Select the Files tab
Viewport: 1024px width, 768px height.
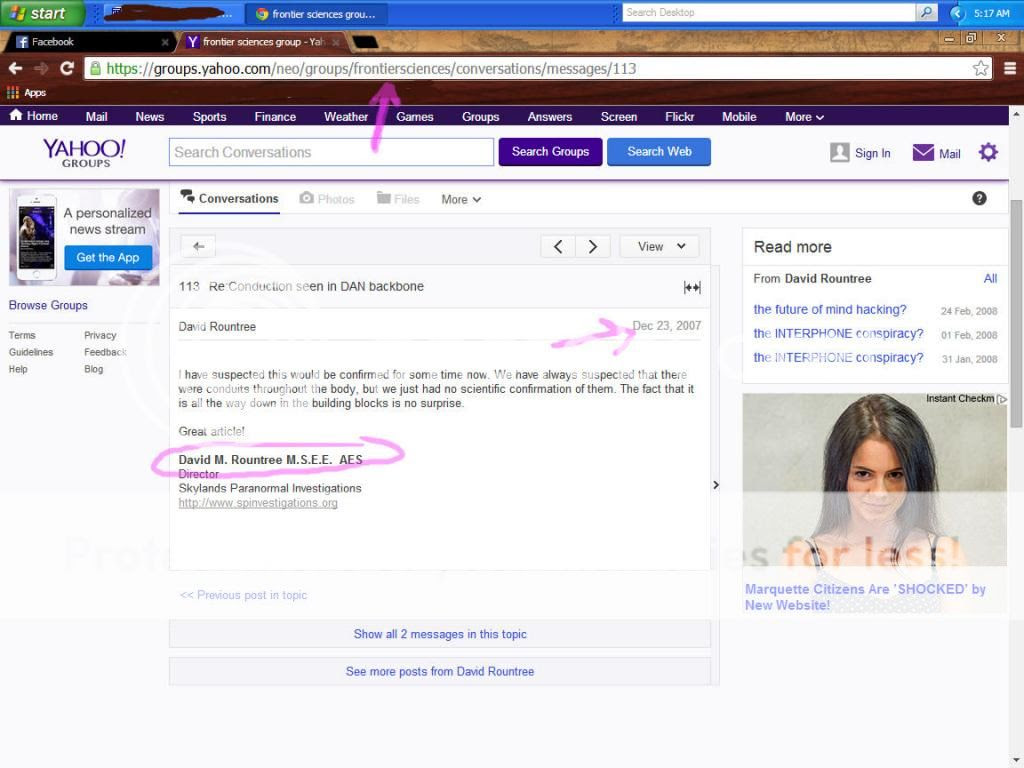tap(398, 199)
